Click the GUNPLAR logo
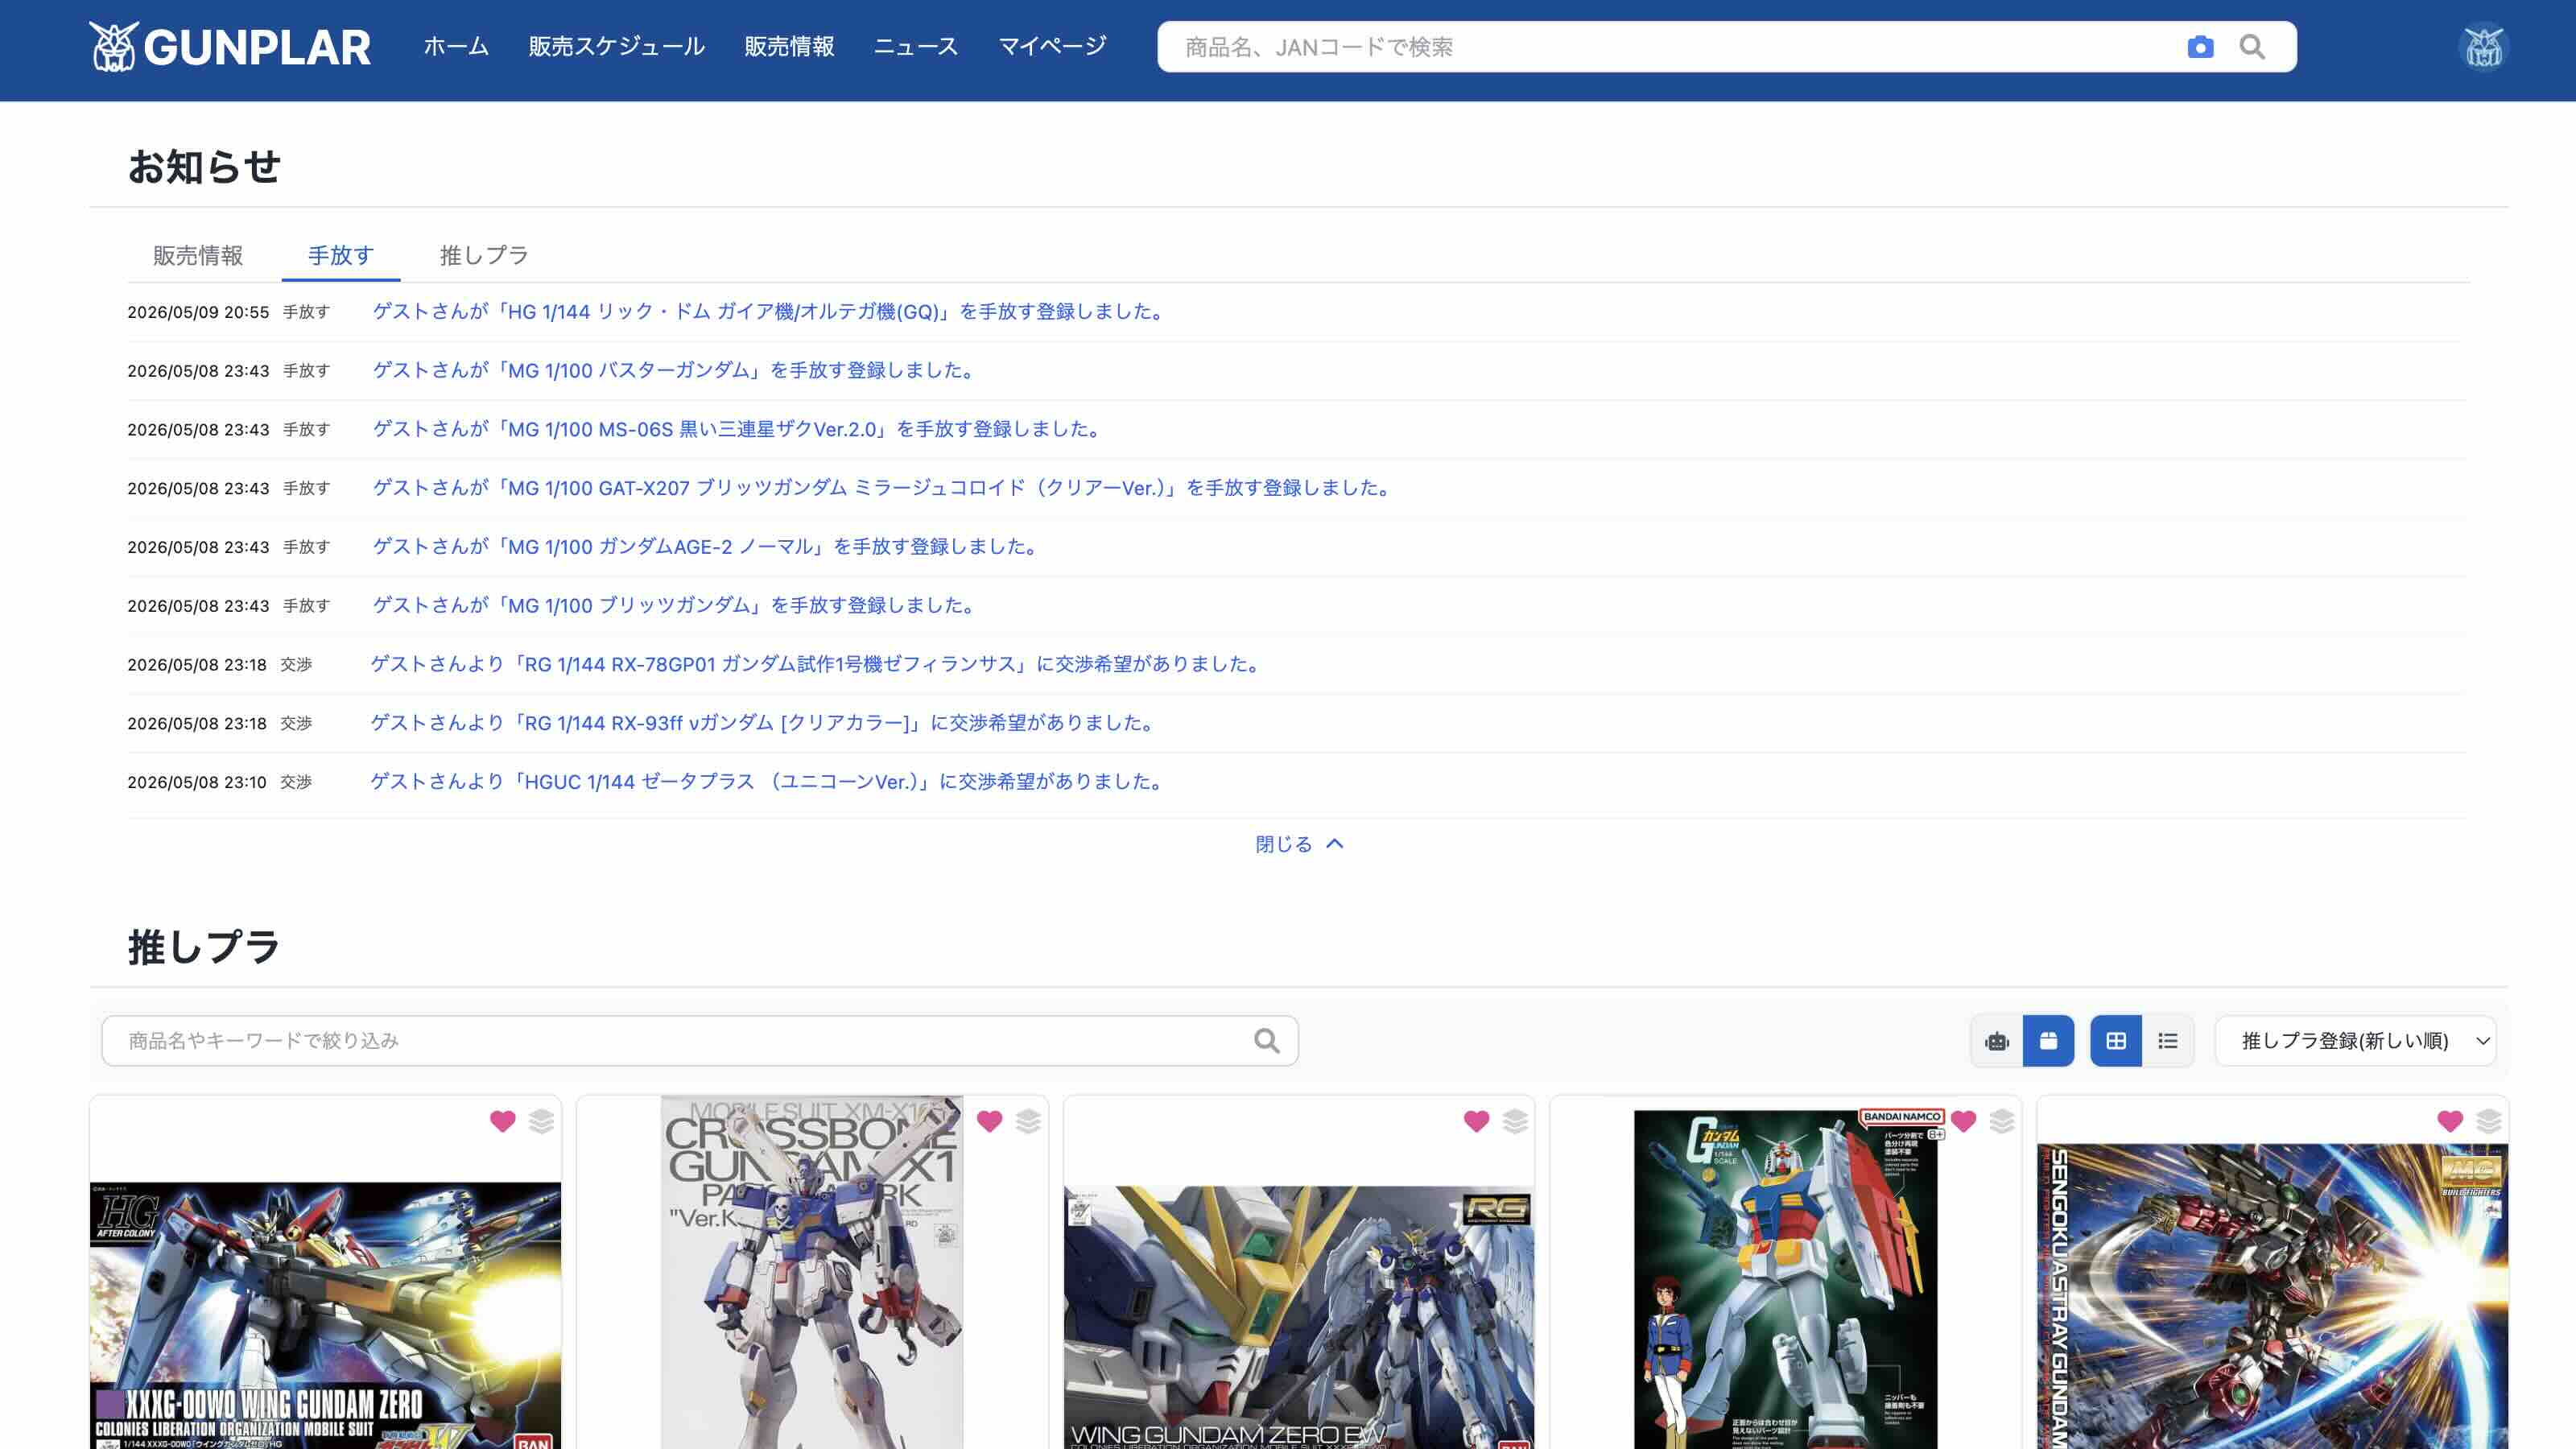 click(230, 47)
